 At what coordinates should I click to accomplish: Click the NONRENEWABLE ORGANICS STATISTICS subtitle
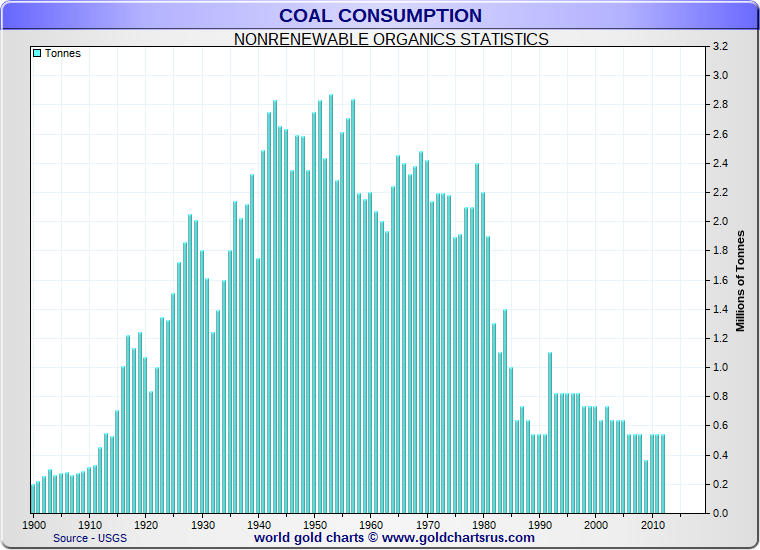391,39
